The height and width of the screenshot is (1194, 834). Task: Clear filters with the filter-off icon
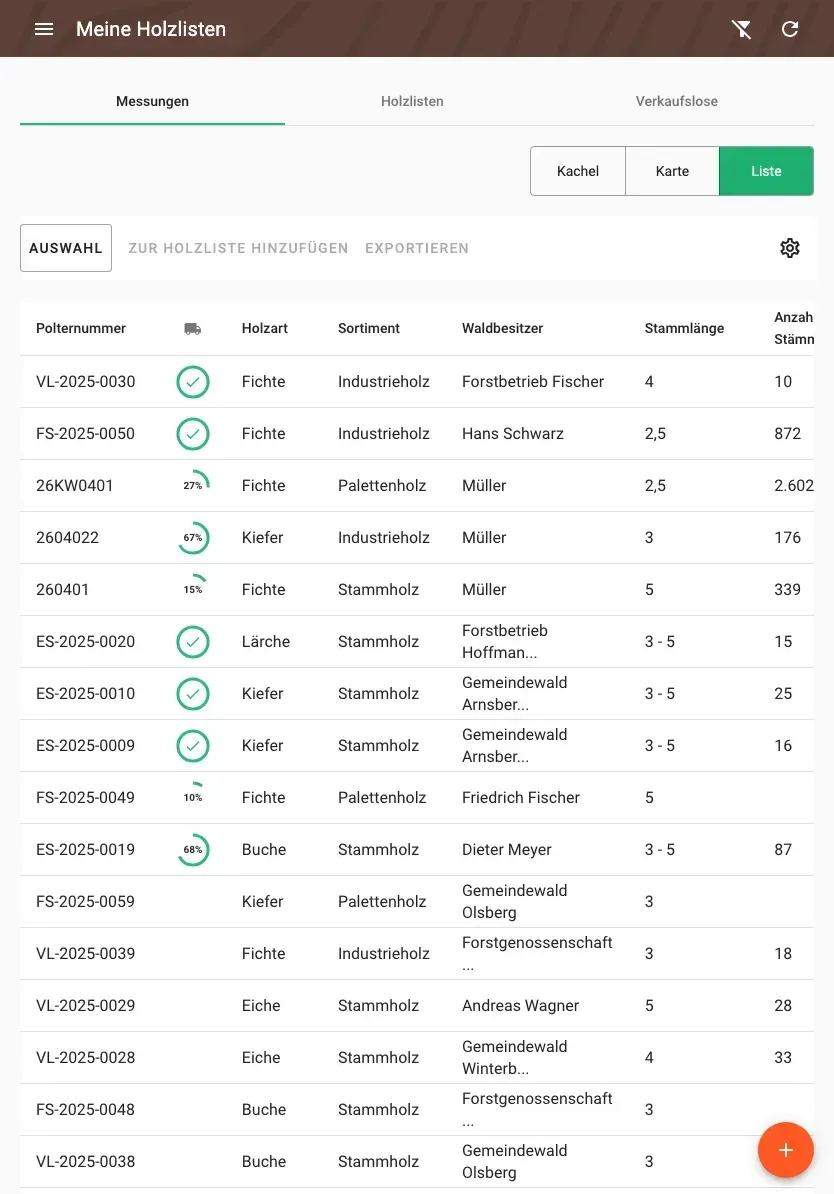741,29
